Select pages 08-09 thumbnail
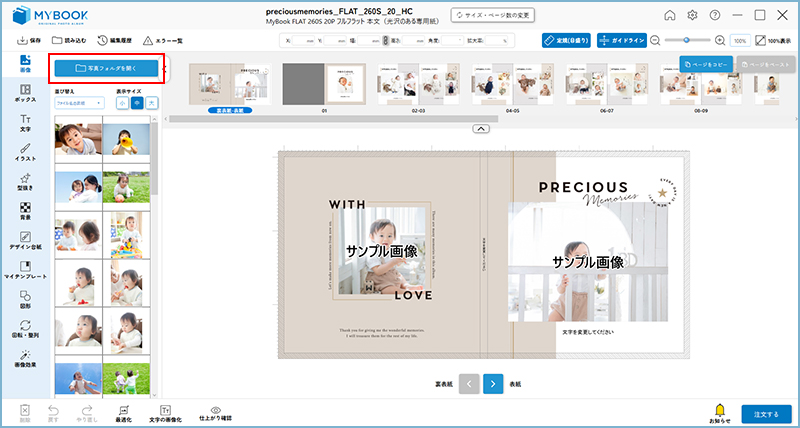This screenshot has width=800, height=428. click(x=701, y=84)
